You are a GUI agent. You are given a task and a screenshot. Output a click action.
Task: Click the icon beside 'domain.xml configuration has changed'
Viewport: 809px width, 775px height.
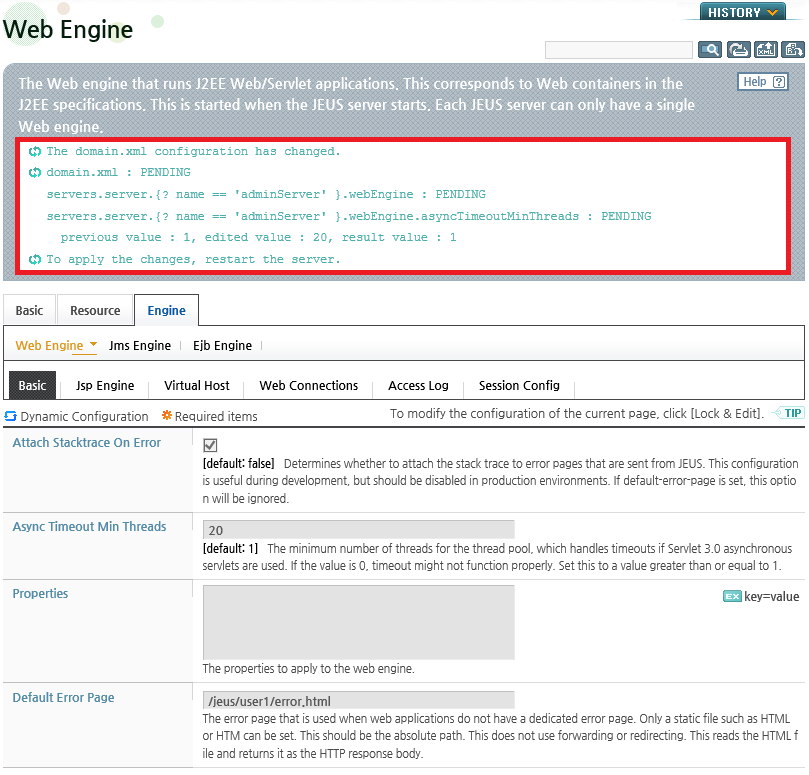click(35, 151)
